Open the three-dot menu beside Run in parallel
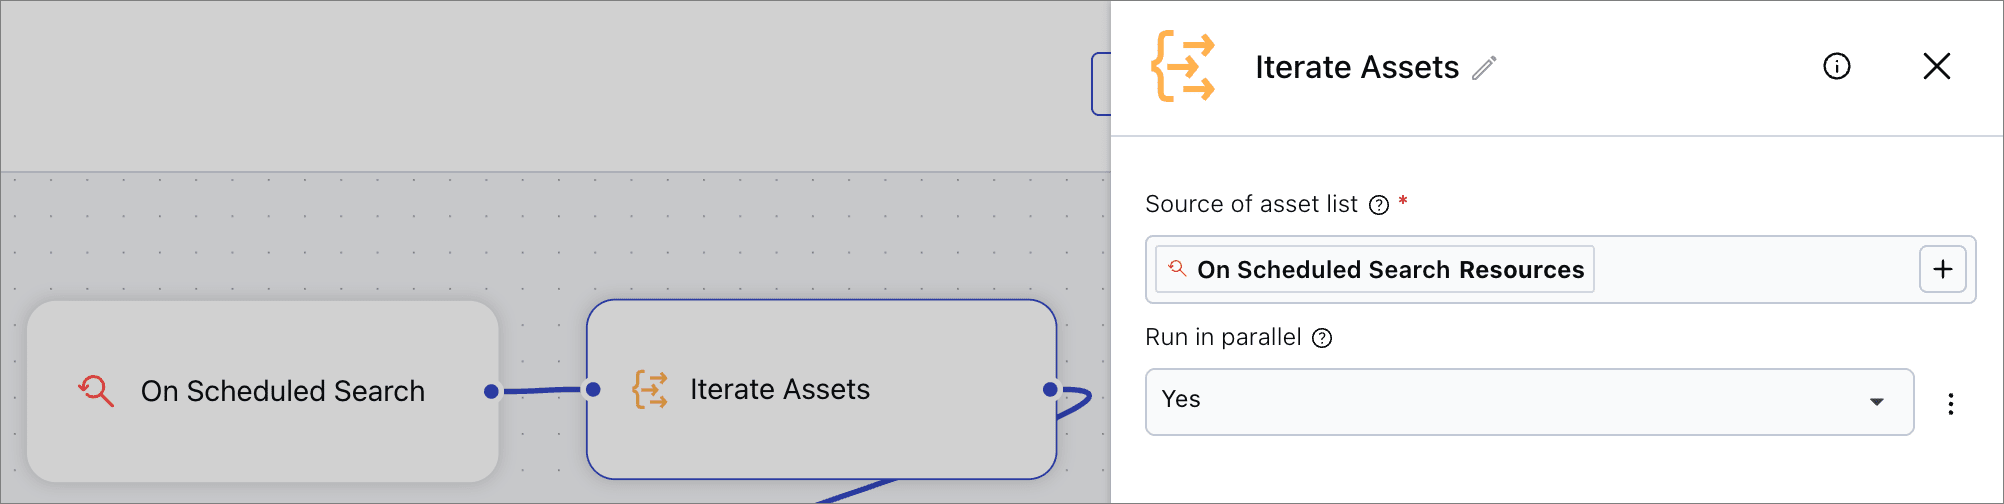Image resolution: width=2004 pixels, height=504 pixels. (x=1950, y=404)
